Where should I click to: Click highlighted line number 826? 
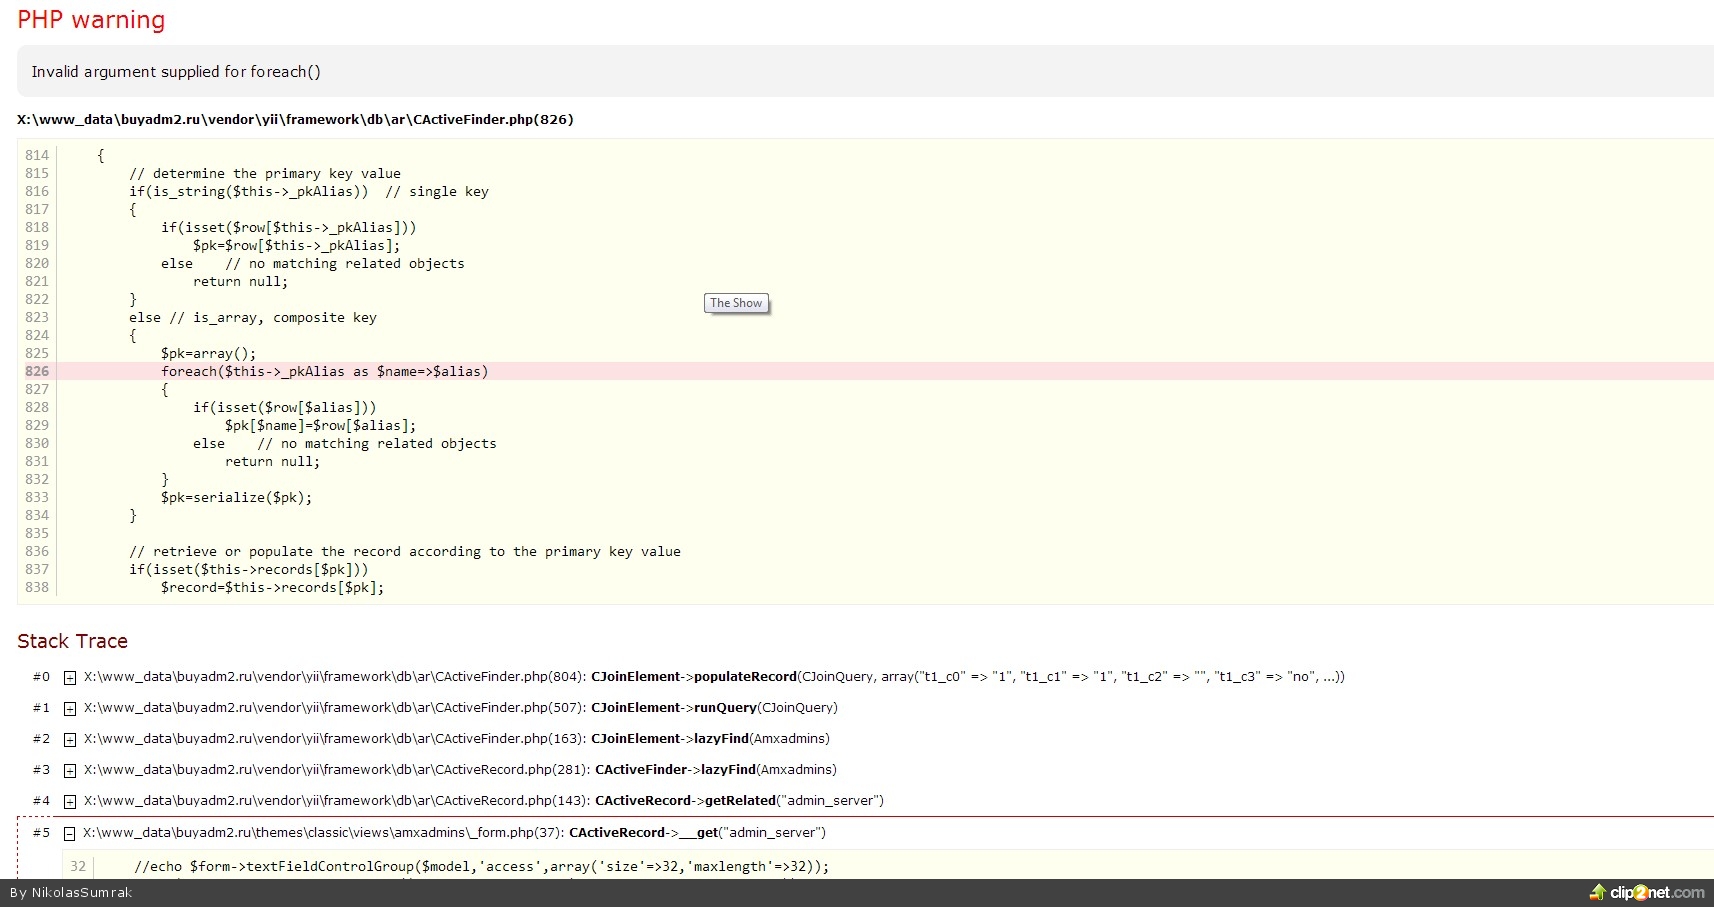pyautogui.click(x=37, y=371)
